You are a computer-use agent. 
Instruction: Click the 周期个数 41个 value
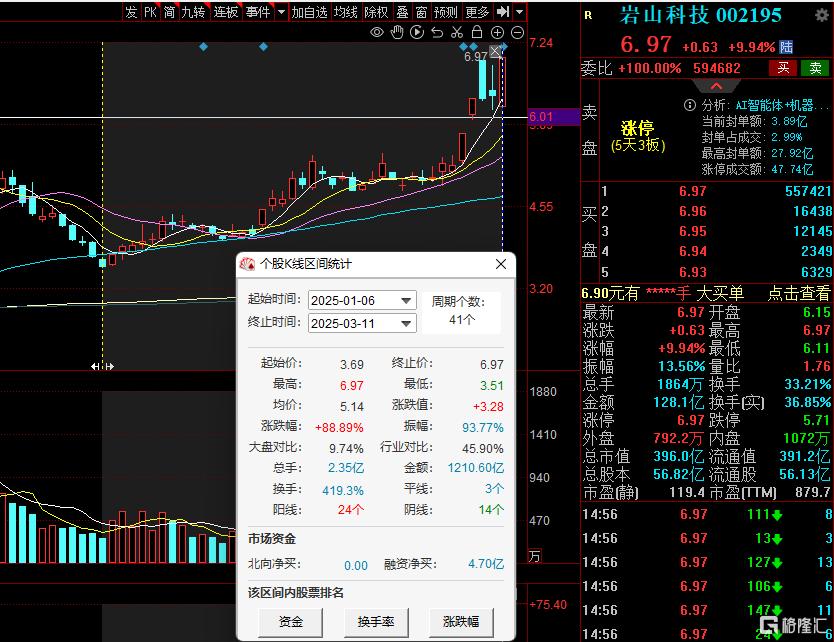point(462,320)
